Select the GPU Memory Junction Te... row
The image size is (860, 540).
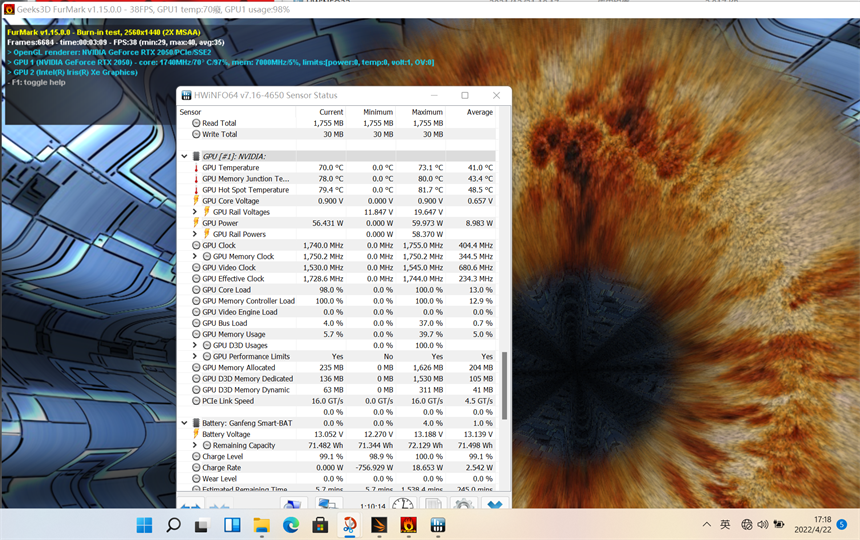336,179
